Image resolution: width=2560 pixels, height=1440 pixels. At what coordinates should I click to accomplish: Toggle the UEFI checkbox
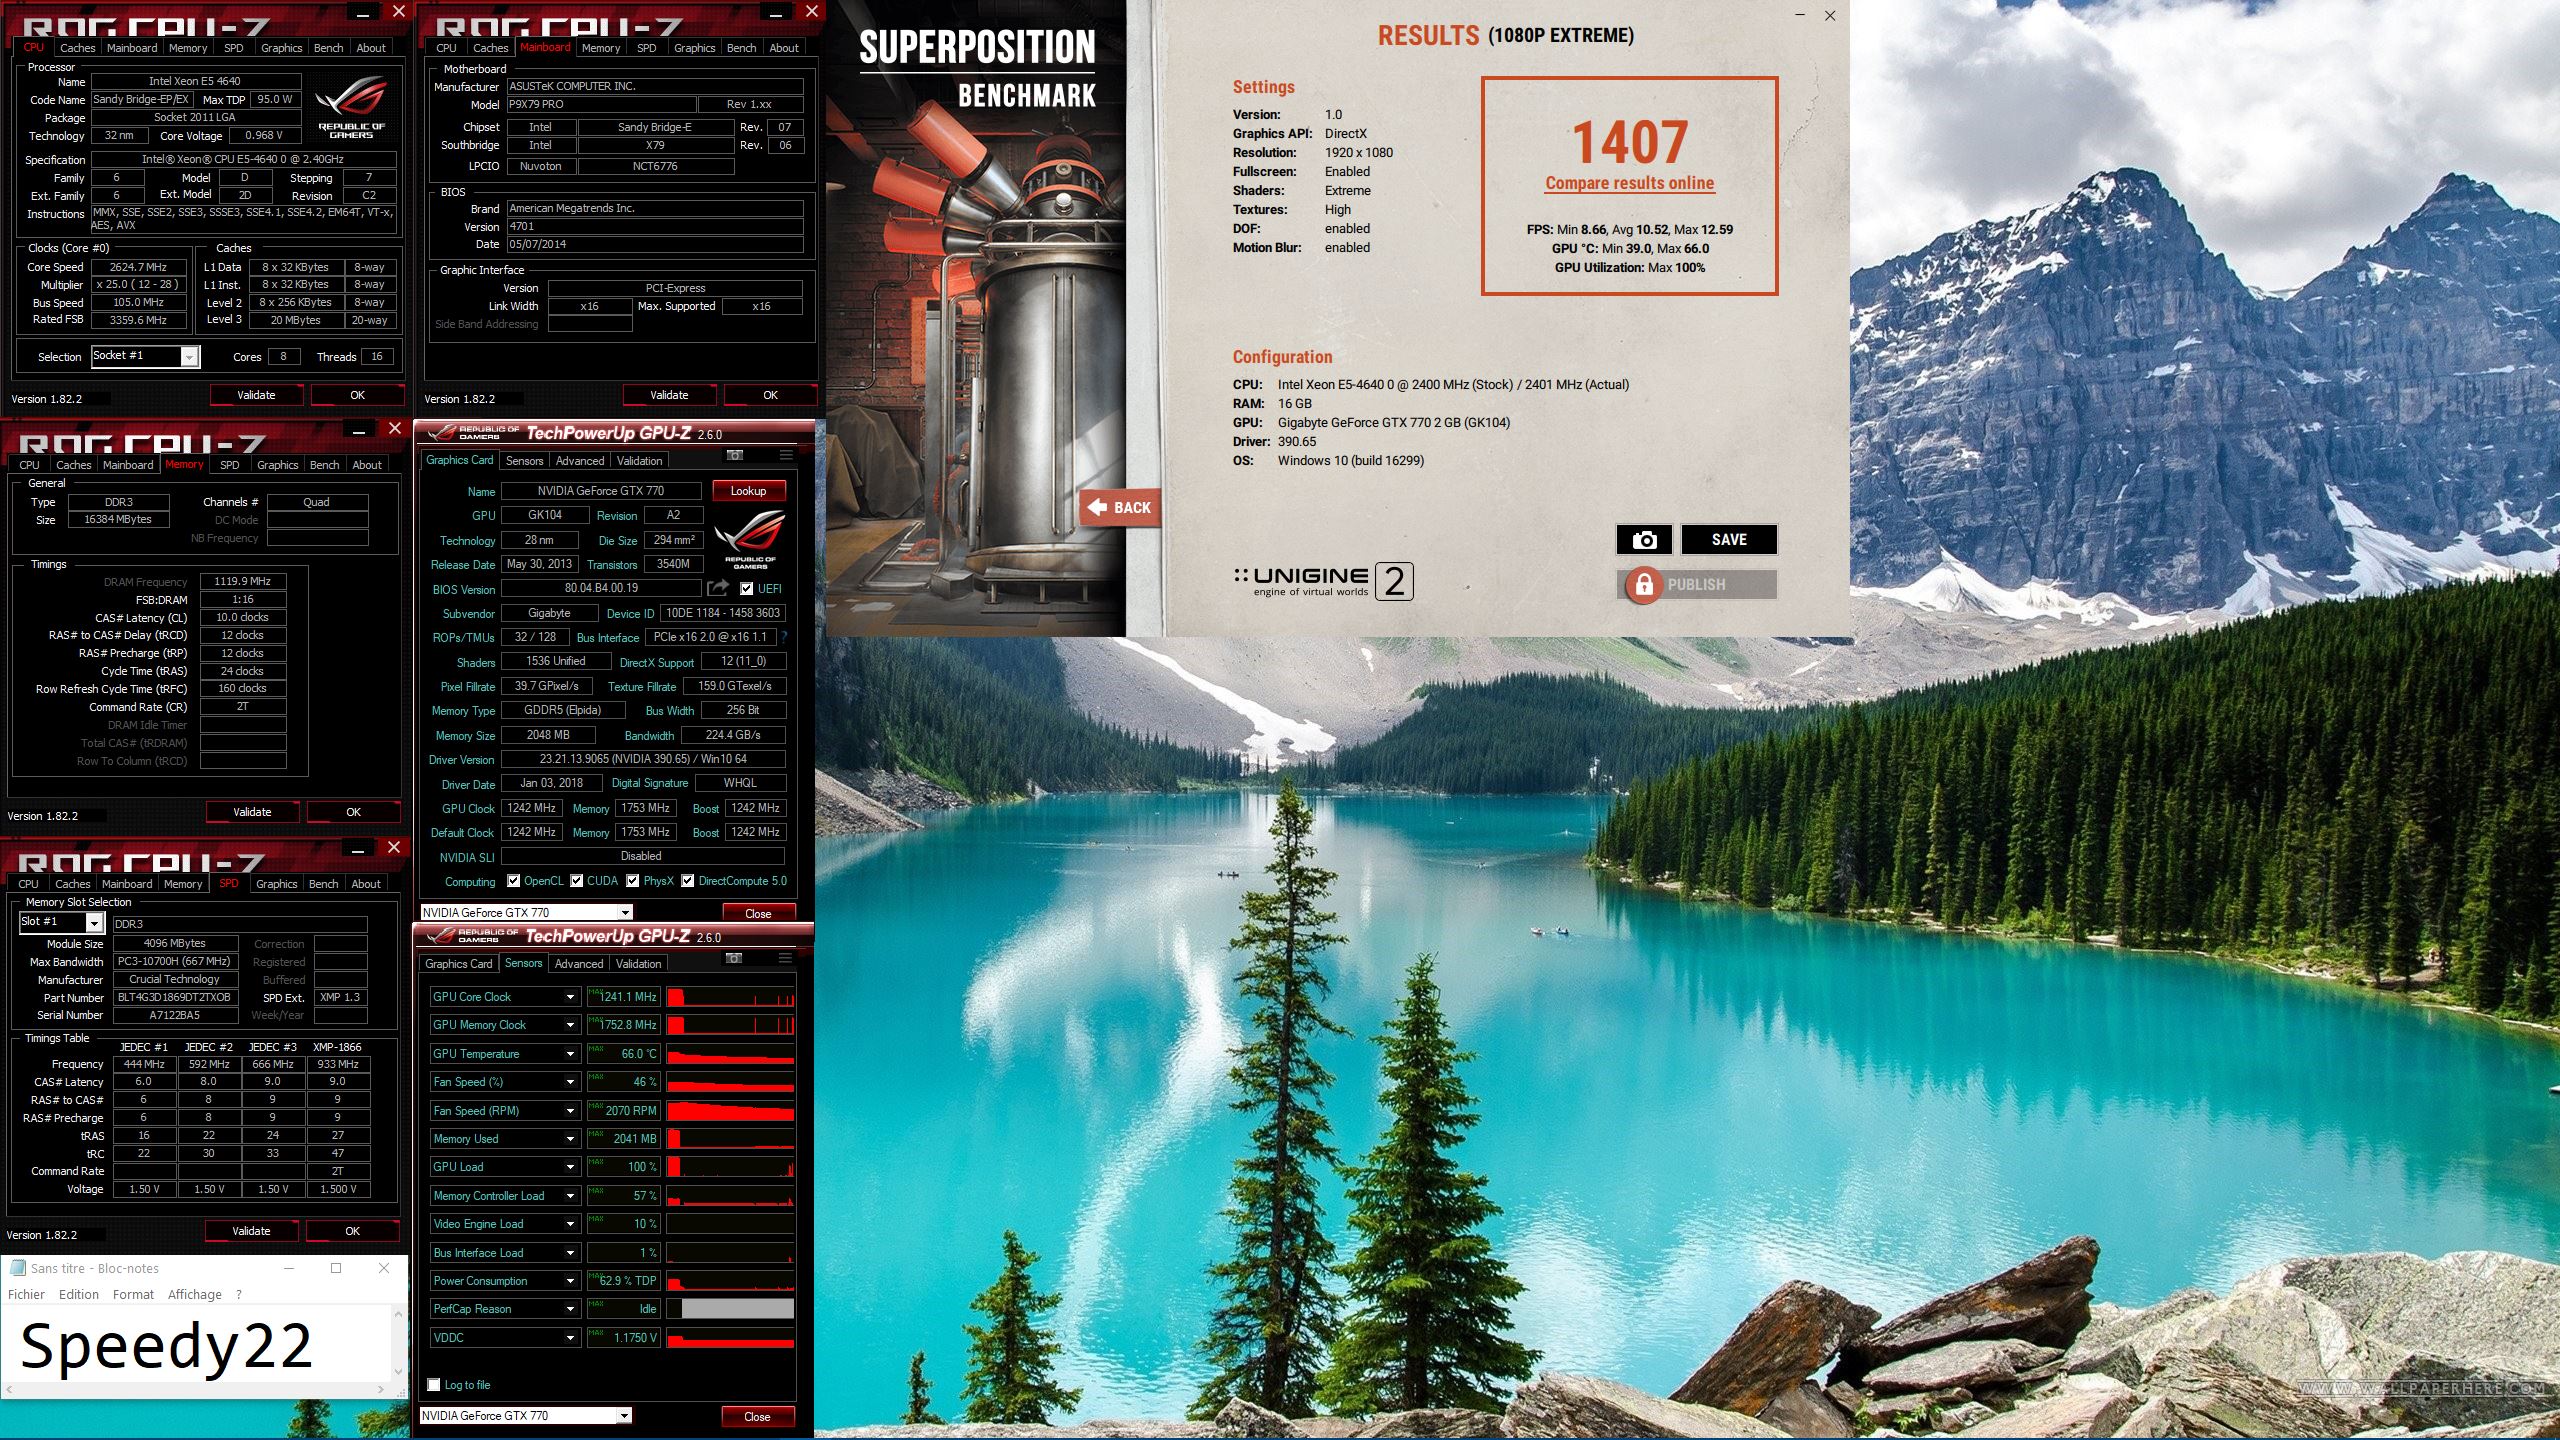pyautogui.click(x=746, y=589)
